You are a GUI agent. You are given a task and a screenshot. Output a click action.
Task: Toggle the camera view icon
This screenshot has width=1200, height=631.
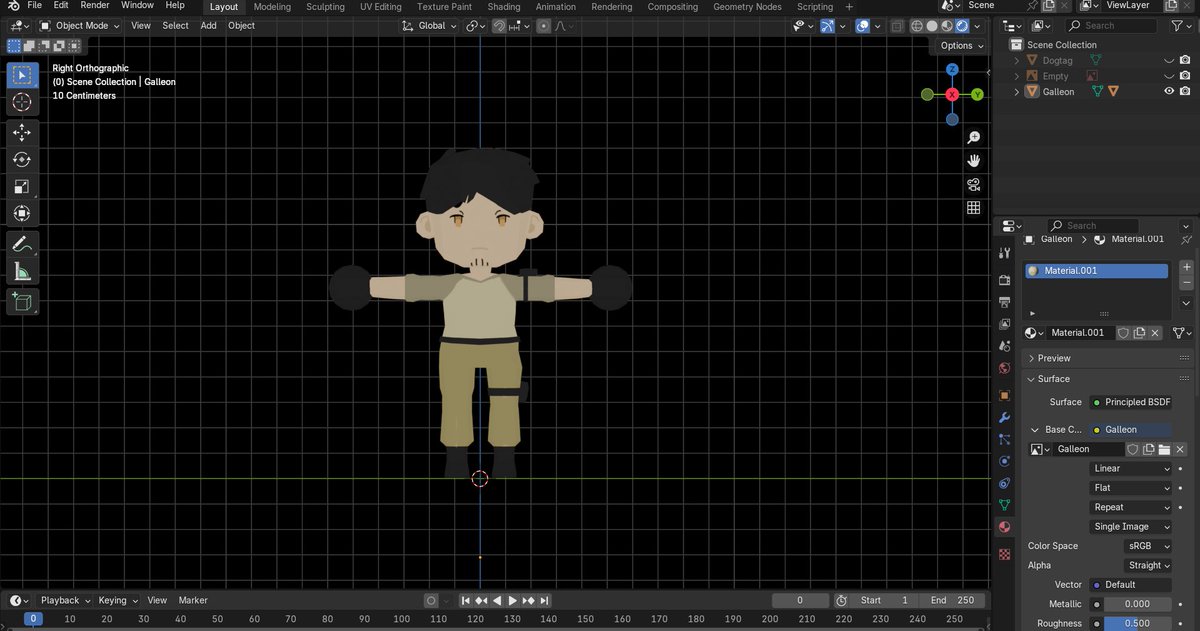[x=973, y=185]
